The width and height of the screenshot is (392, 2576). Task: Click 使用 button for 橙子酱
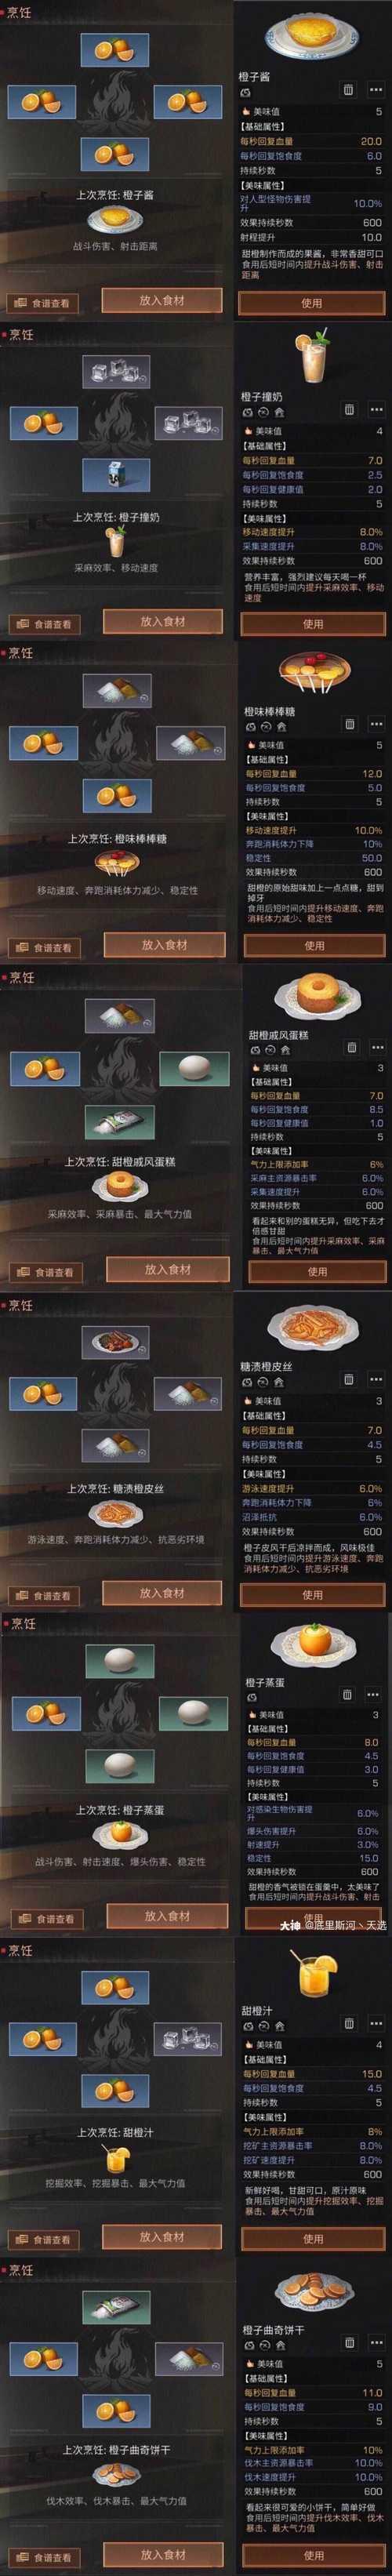[311, 302]
